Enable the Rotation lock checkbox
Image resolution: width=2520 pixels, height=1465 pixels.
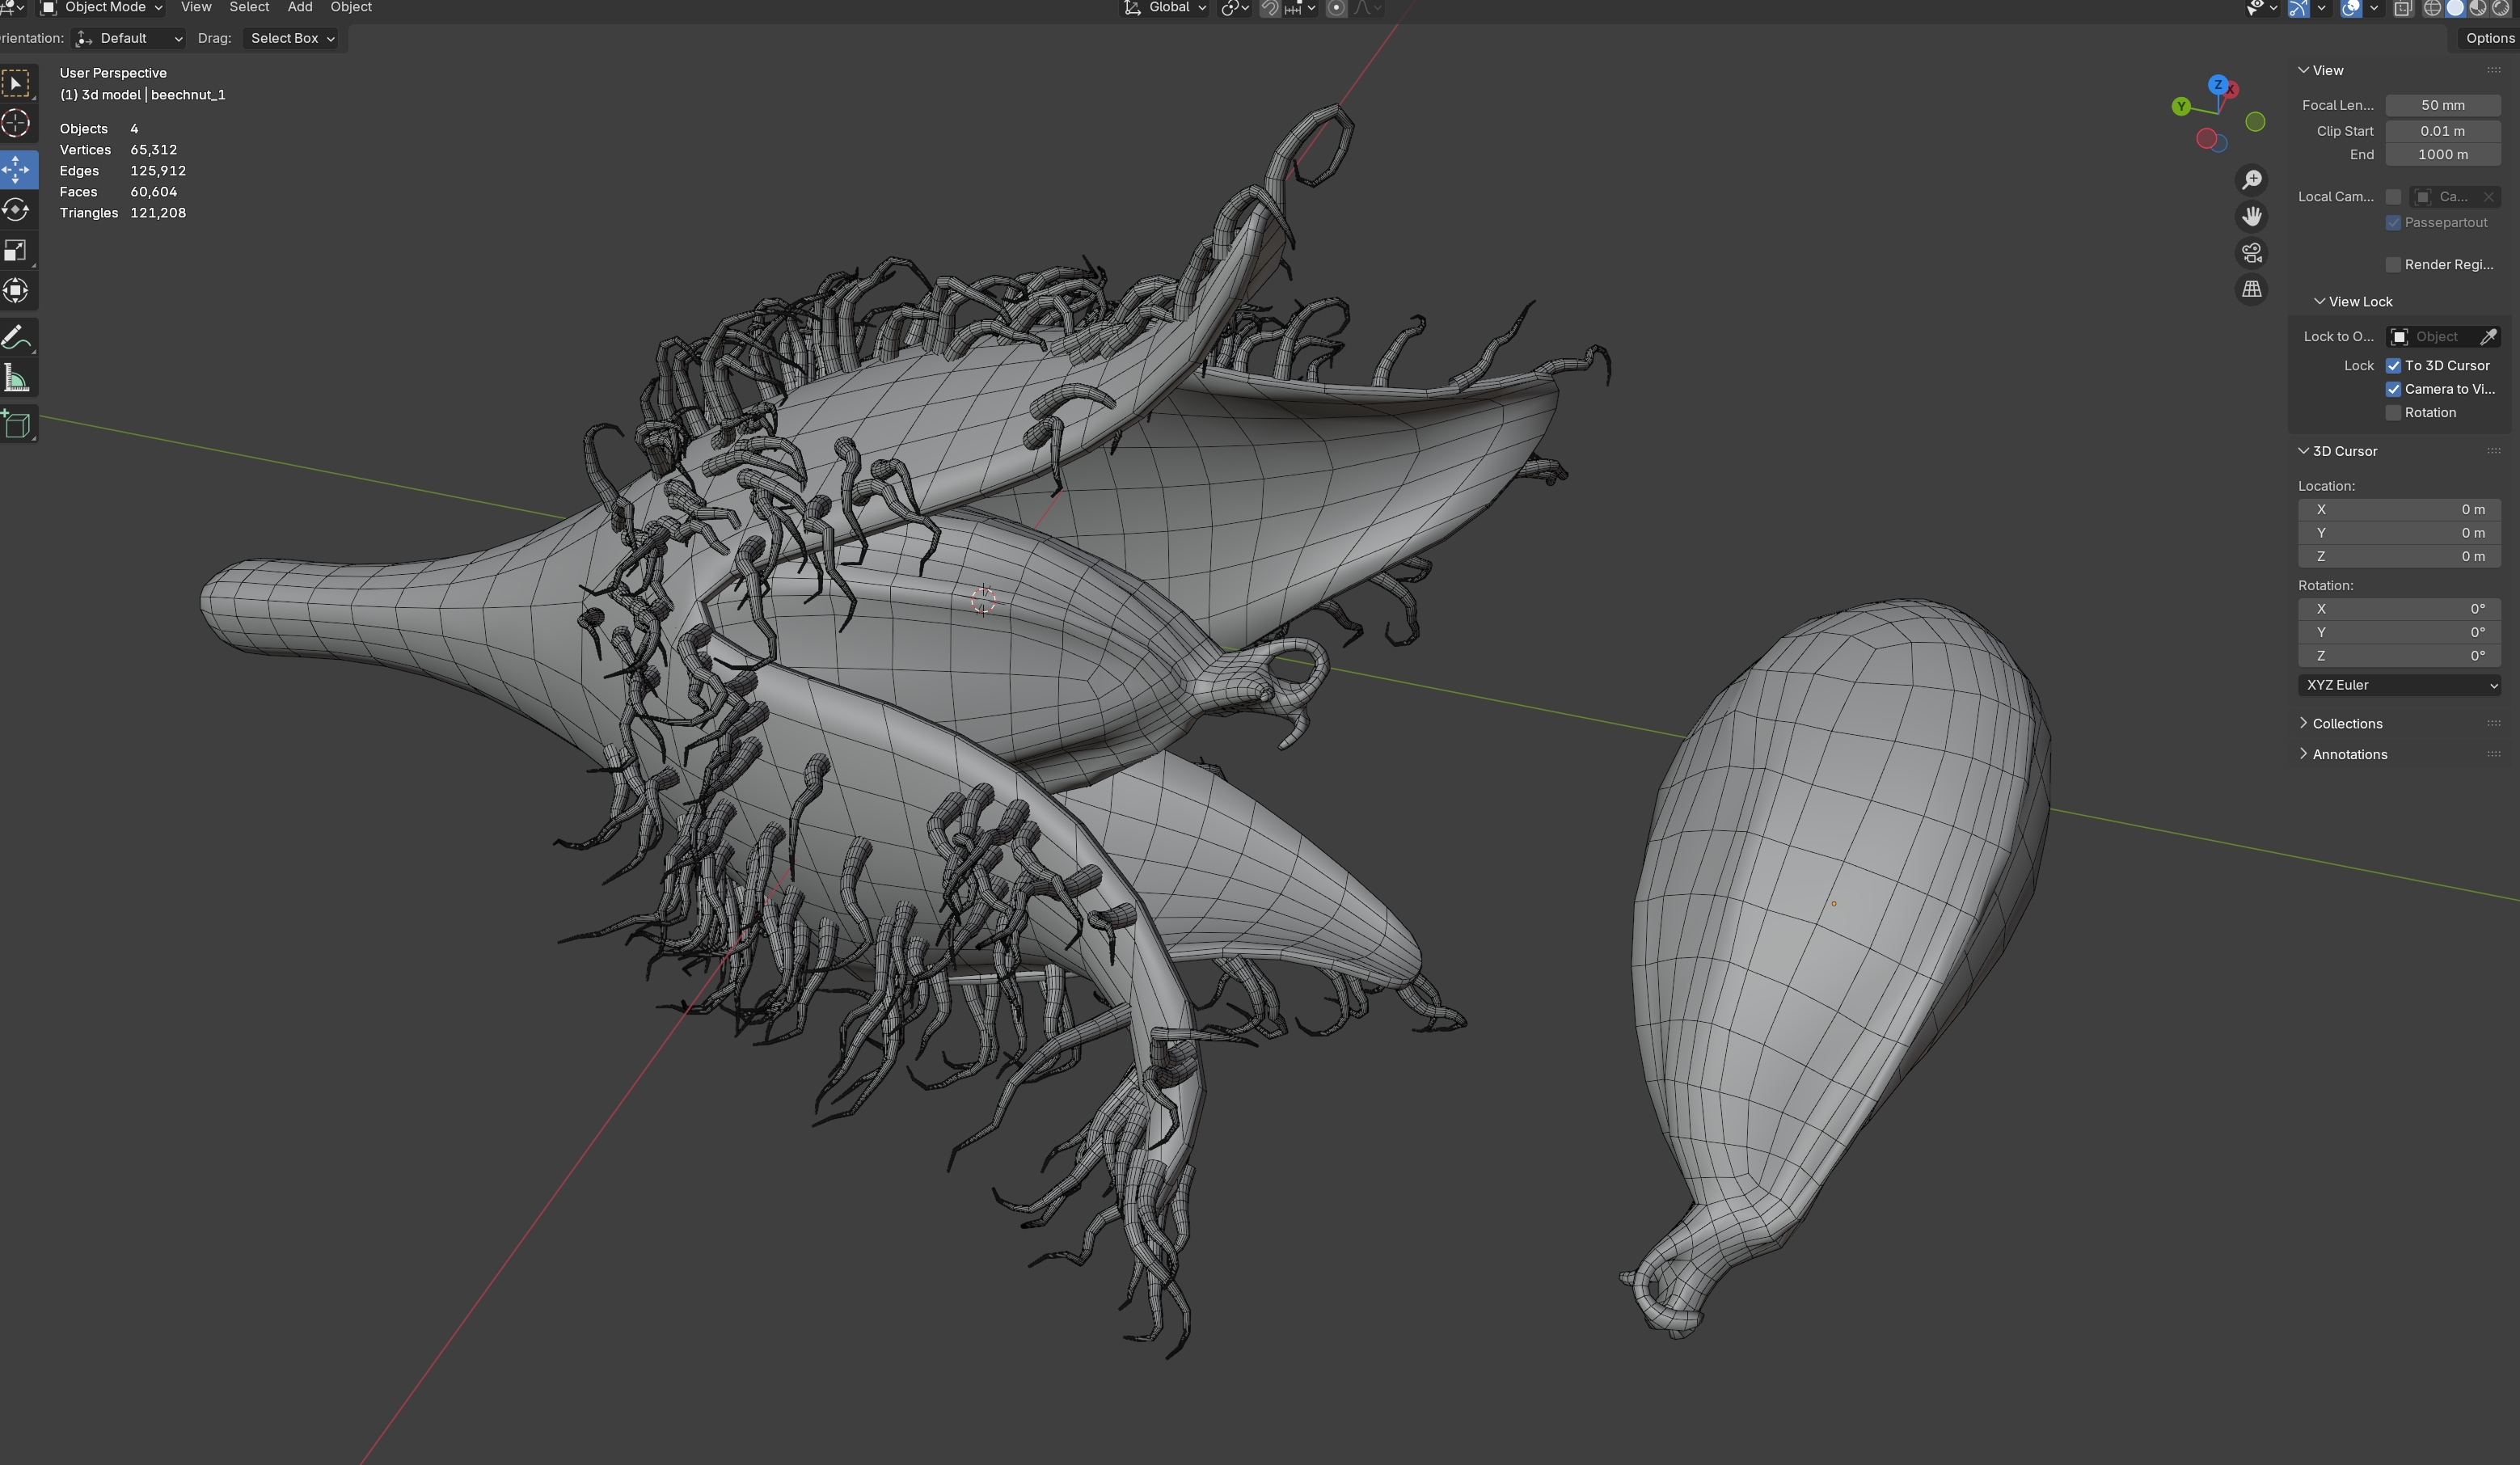2393,413
